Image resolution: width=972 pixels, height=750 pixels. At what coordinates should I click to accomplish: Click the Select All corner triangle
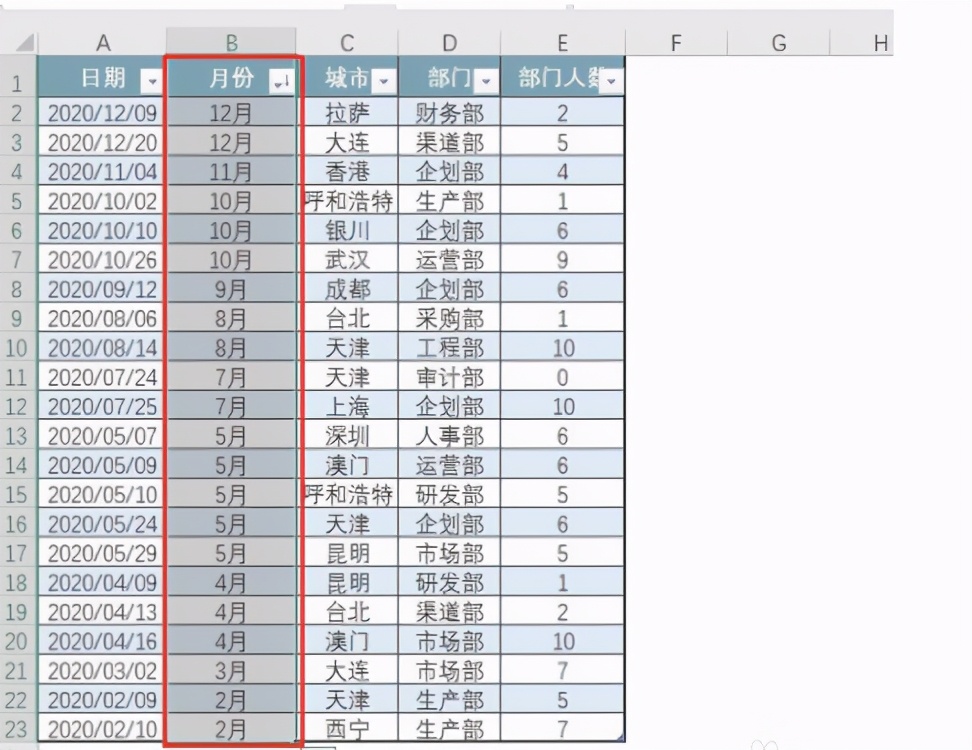(25, 43)
